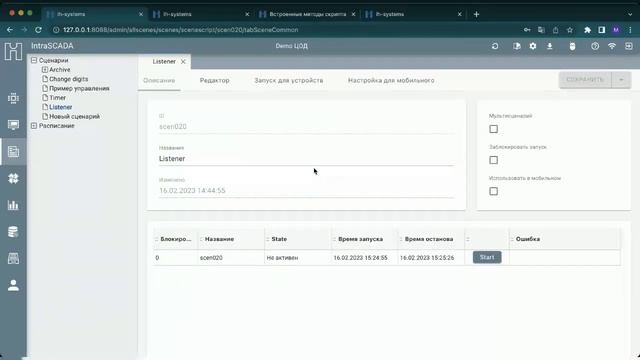Image resolution: width=640 pixels, height=360 pixels.
Task: Open the browser tab list chevron
Action: (630, 14)
